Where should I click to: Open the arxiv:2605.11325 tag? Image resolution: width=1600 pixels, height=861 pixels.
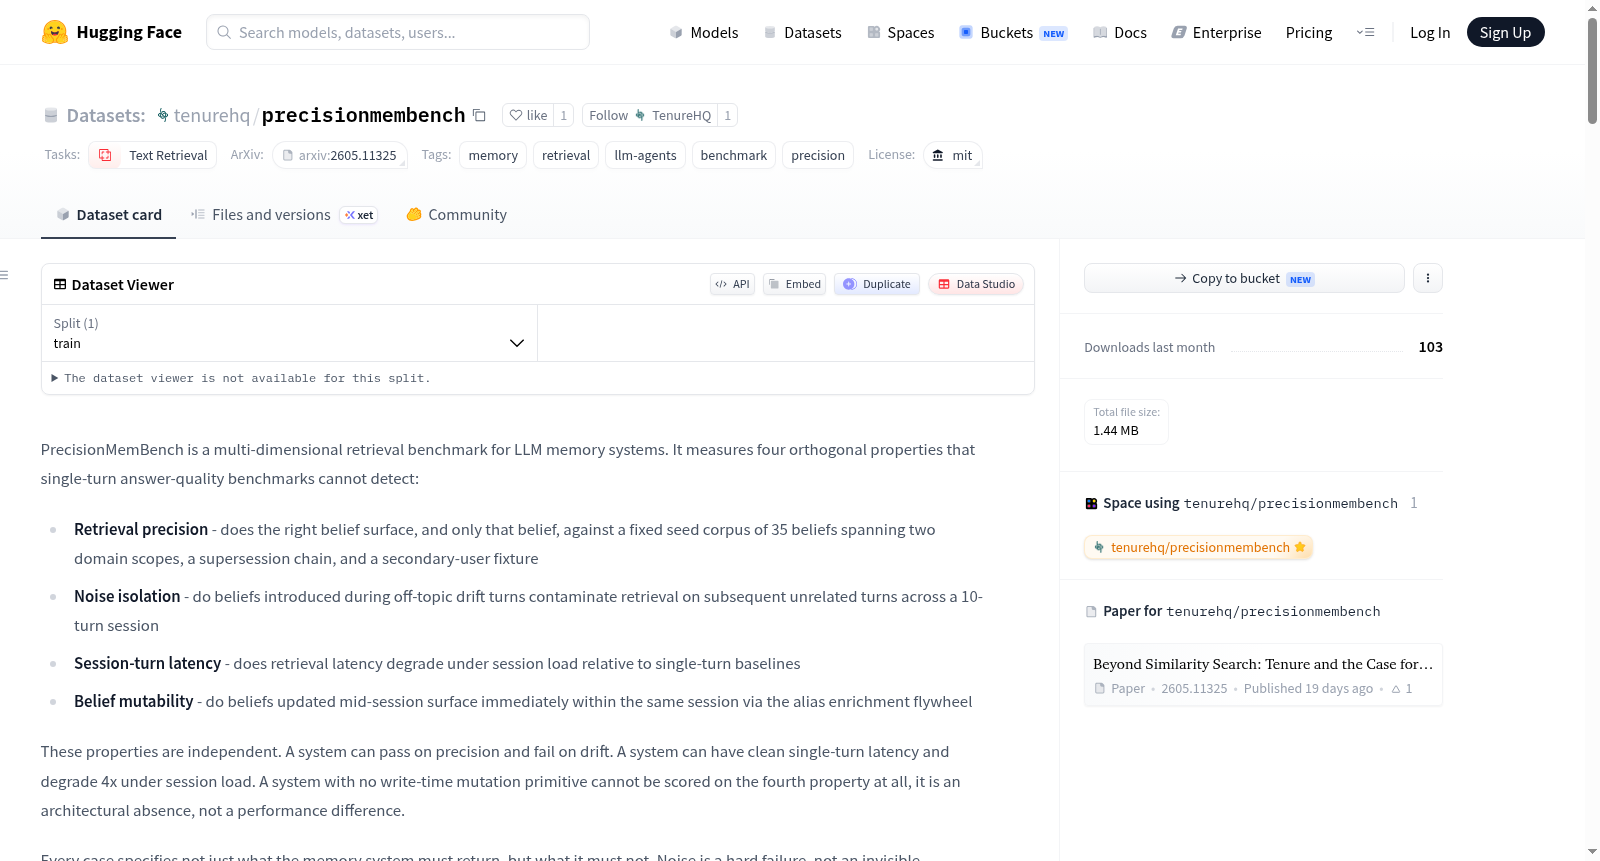click(340, 155)
